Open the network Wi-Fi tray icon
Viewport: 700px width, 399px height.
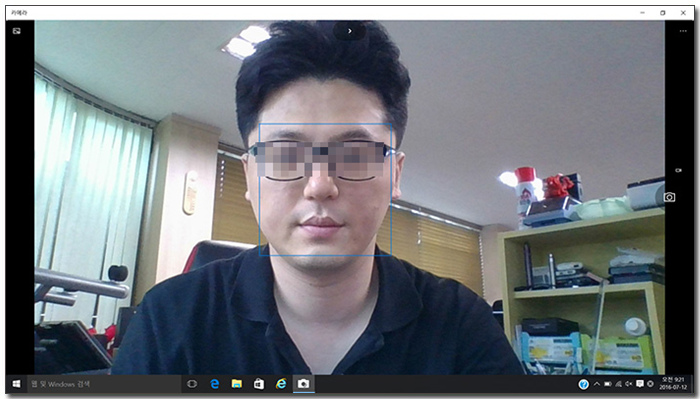618,384
